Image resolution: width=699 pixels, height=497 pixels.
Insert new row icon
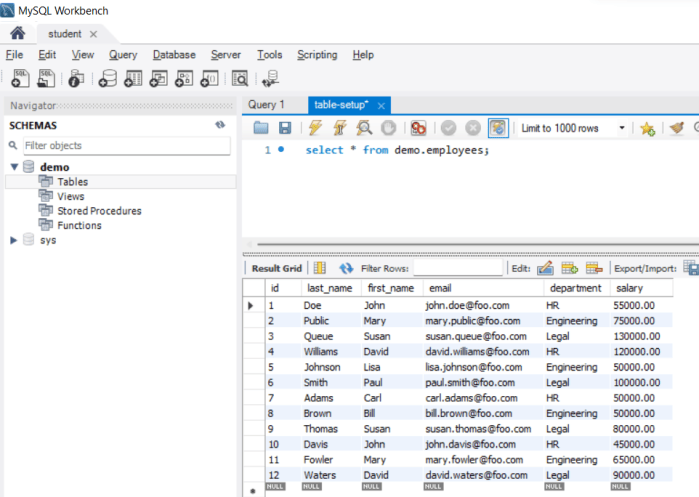(569, 268)
